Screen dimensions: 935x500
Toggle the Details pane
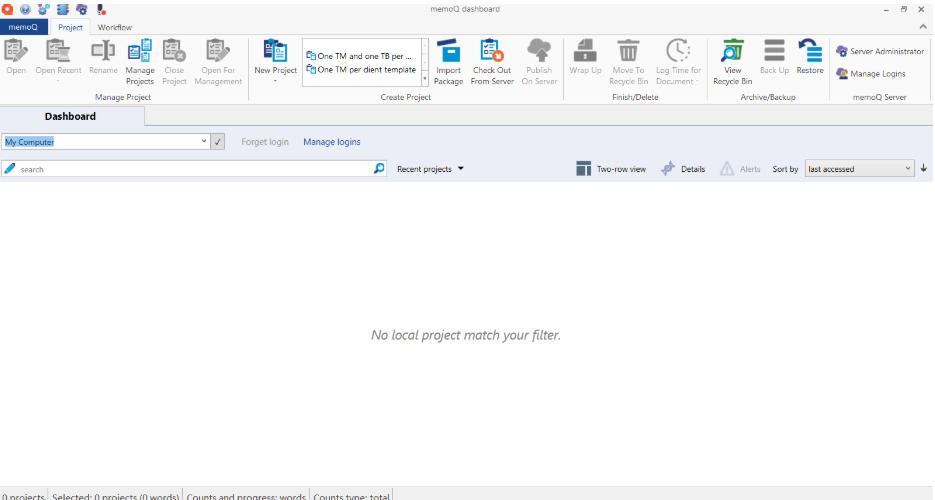click(683, 169)
